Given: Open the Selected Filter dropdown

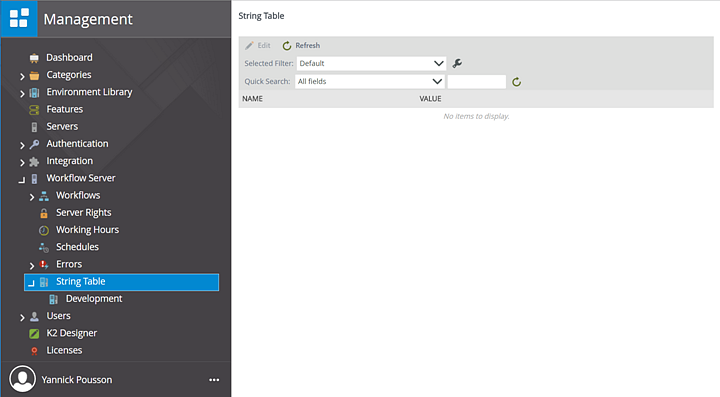Looking at the screenshot, I should 371,63.
